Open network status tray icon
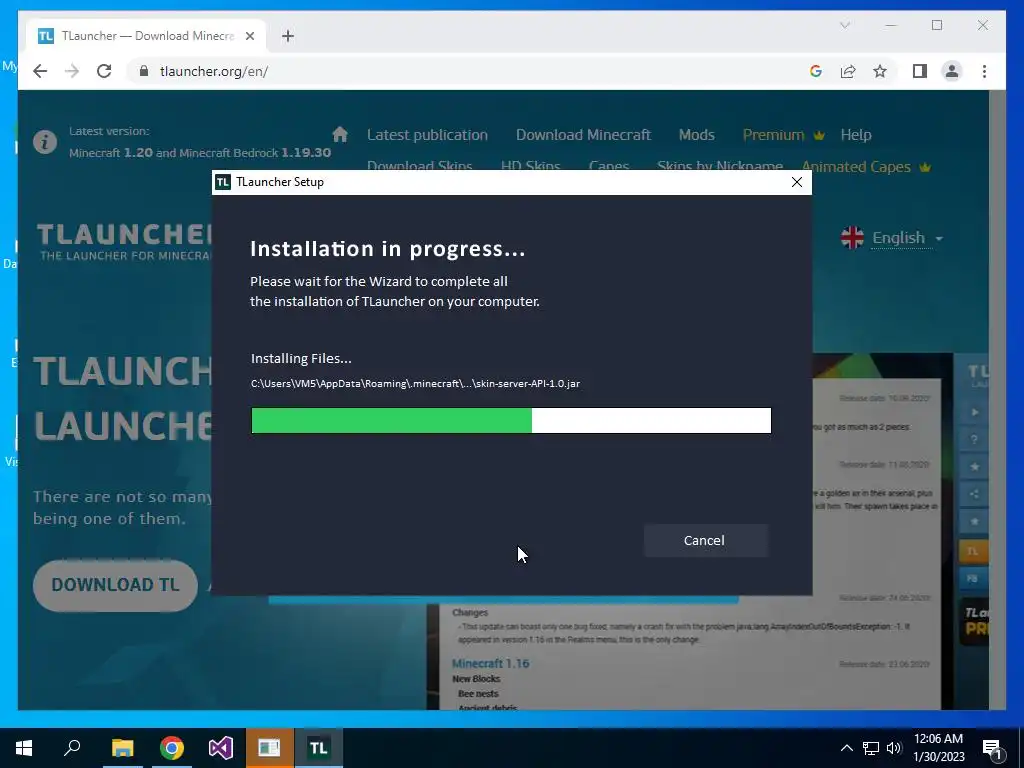Viewport: 1024px width, 768px height. click(x=871, y=748)
